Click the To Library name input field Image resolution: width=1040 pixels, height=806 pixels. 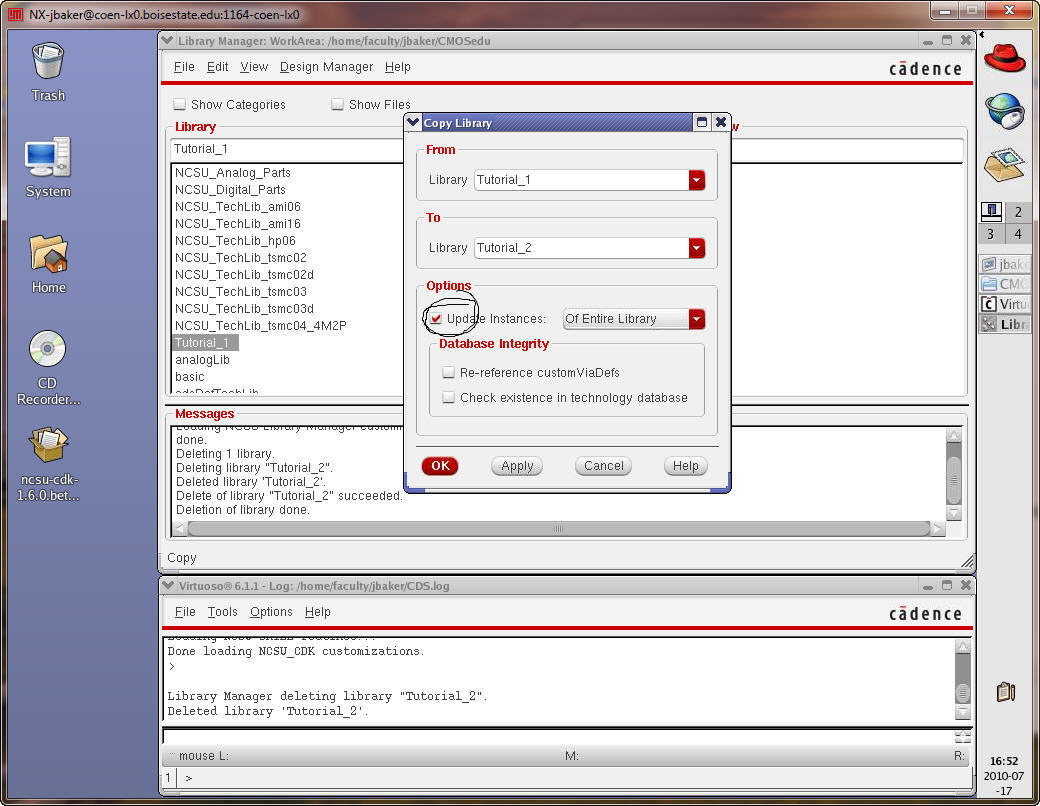582,248
